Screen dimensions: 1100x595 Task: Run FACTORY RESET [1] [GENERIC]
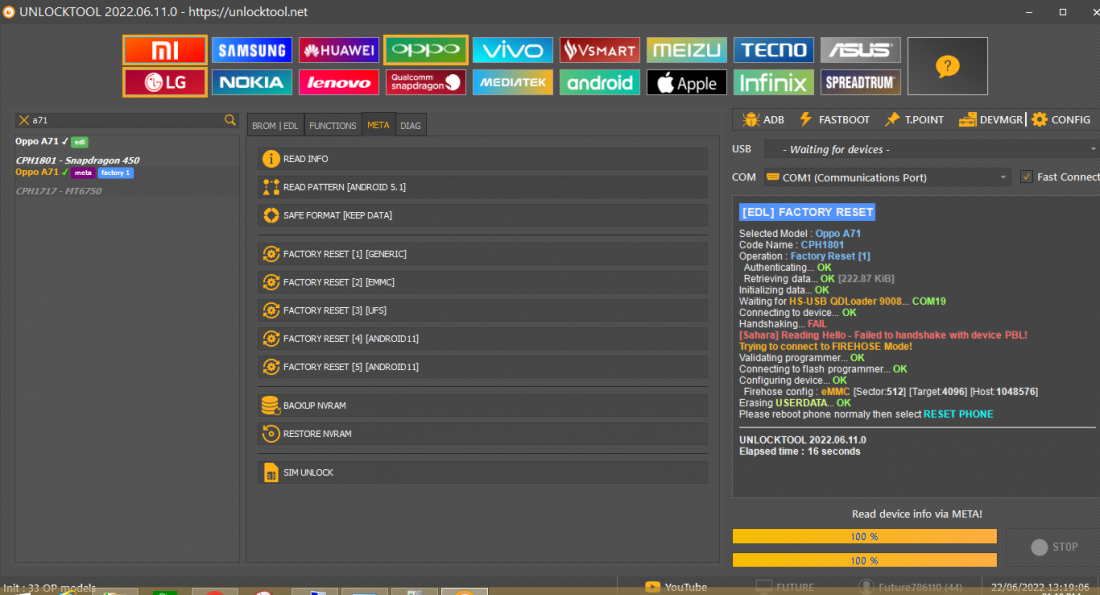coord(483,254)
